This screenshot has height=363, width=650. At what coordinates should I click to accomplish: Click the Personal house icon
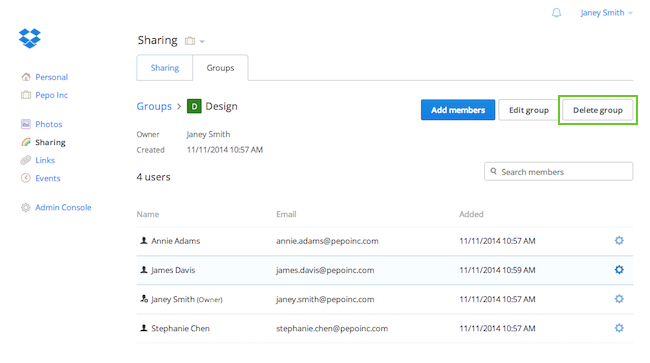tap(26, 77)
